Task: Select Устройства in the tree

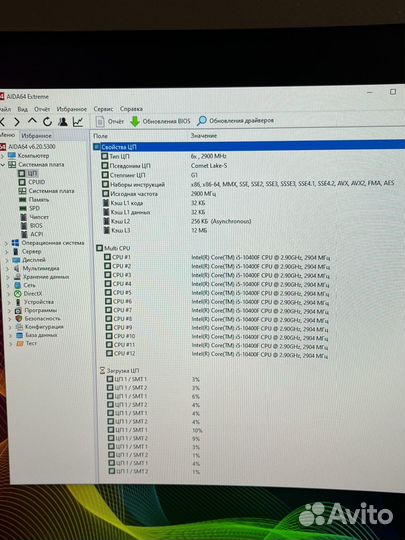Action: 39,302
